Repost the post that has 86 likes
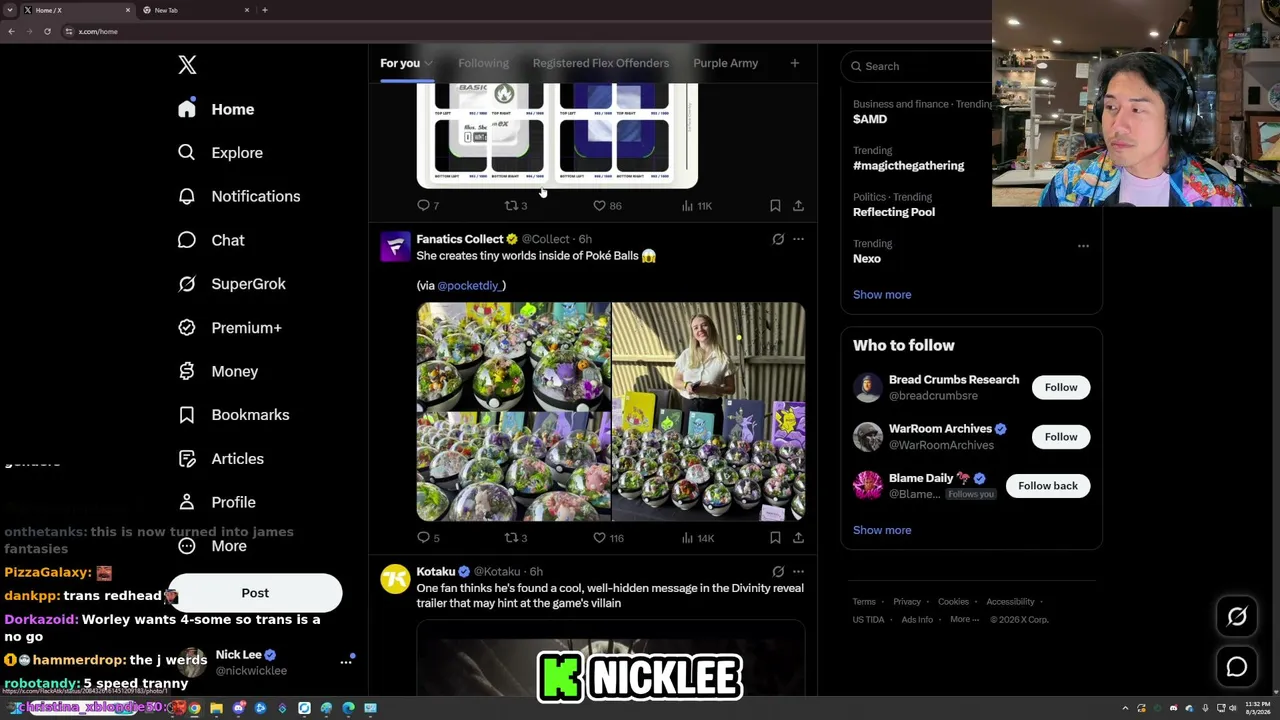Screen dimensions: 1280x720 [x=516, y=206]
